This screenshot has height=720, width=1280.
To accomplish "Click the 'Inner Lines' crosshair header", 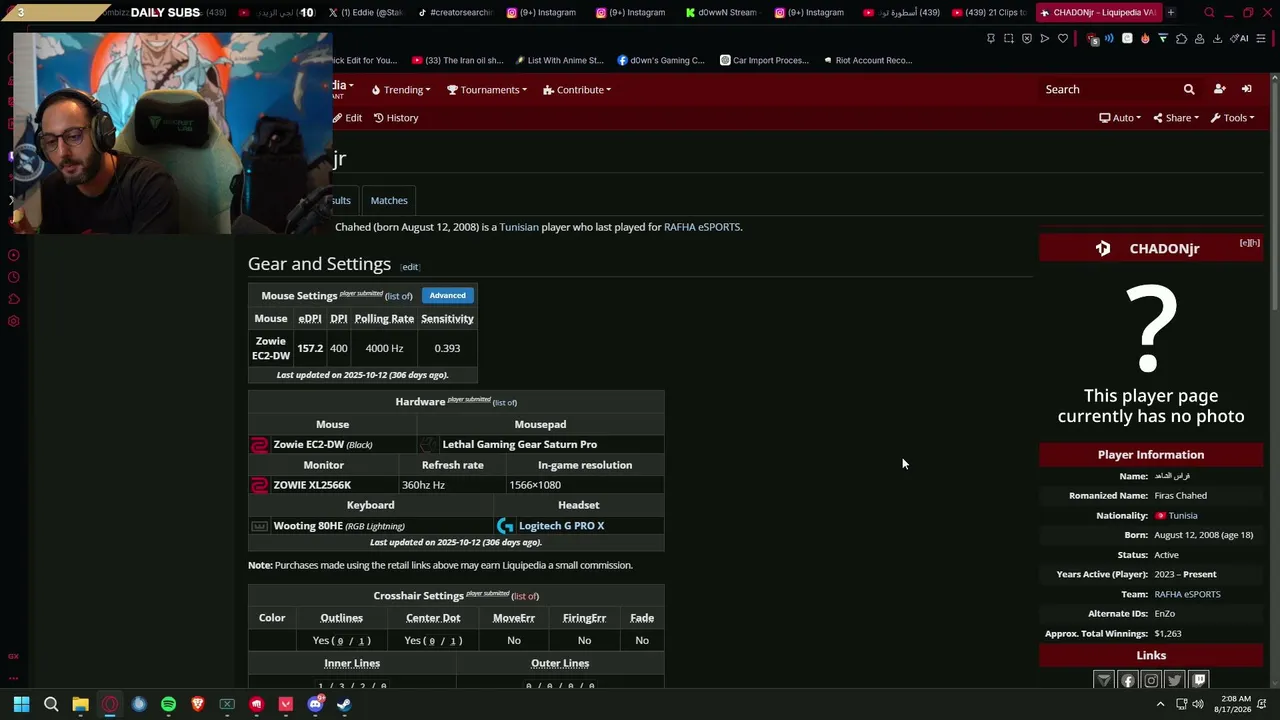I will tap(352, 663).
